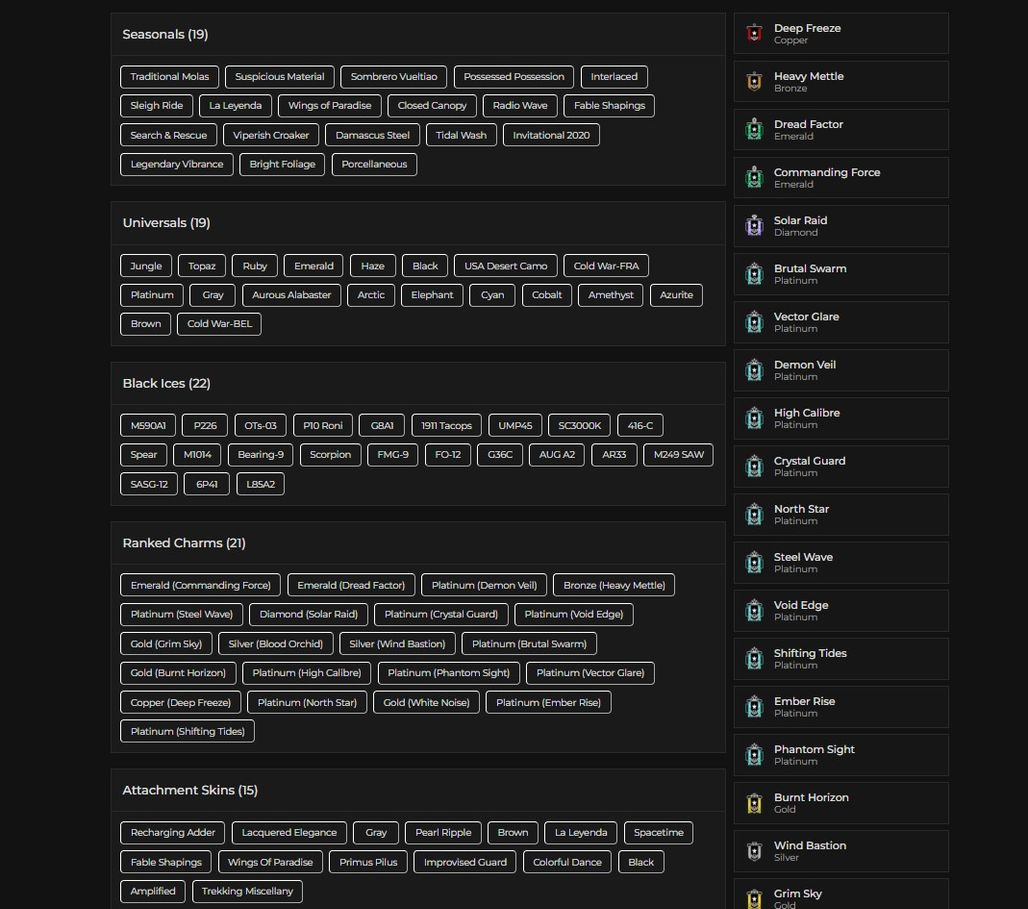1028x909 pixels.
Task: Click the Commanding Force Emerald rank icon
Action: pos(754,177)
